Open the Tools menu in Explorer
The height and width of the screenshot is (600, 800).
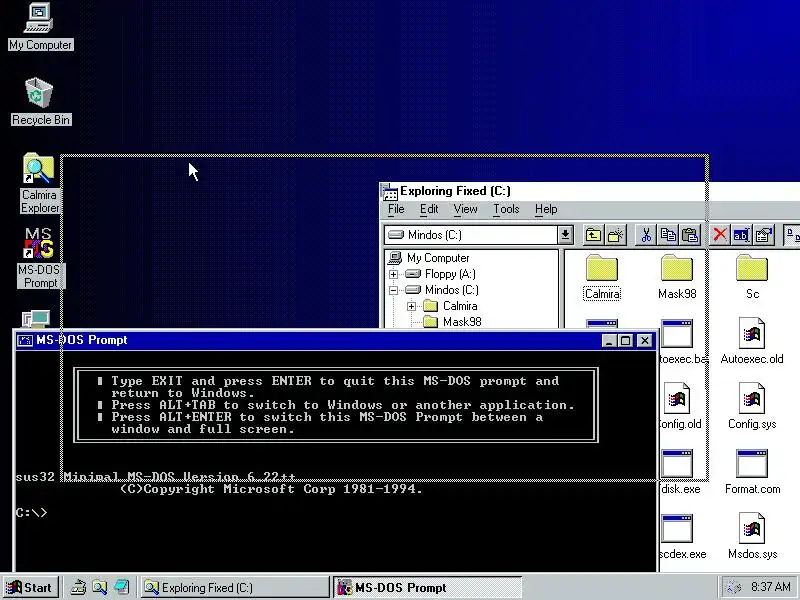506,209
